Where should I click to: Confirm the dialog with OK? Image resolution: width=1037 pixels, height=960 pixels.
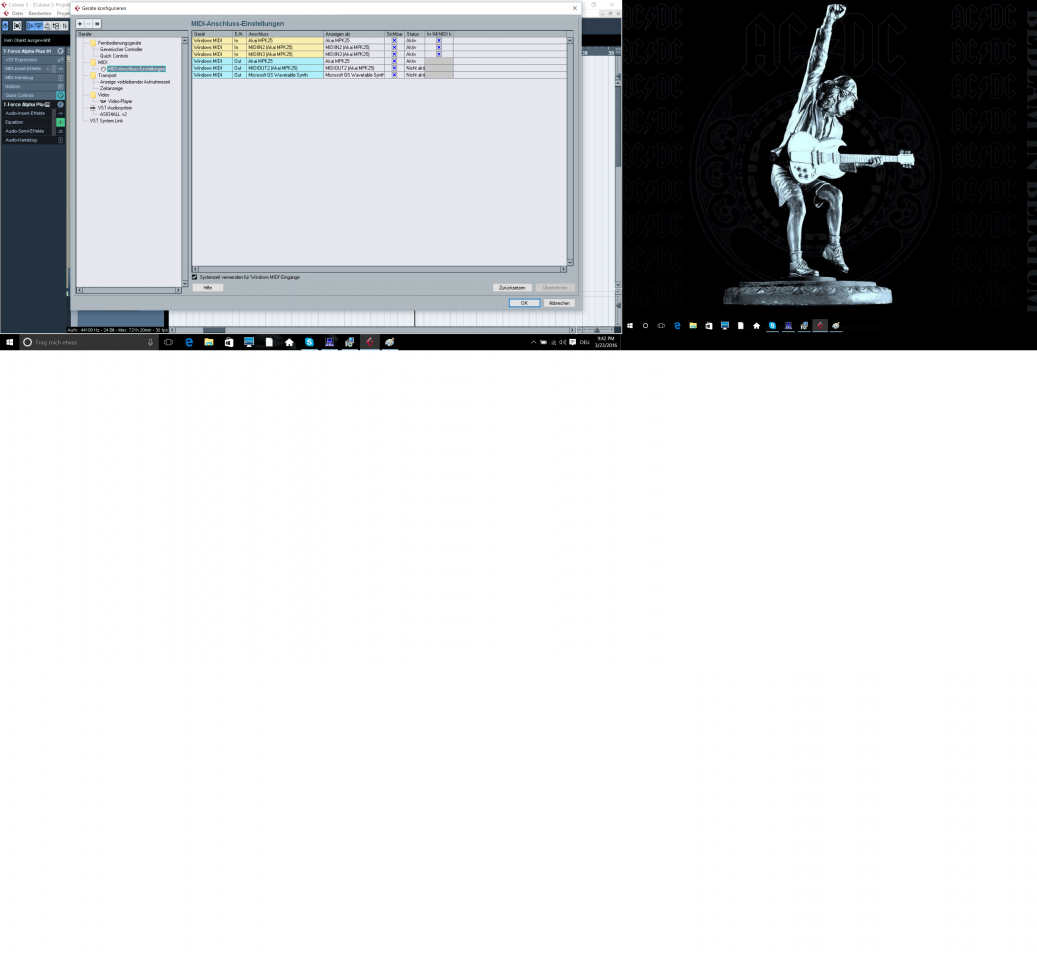click(x=524, y=303)
